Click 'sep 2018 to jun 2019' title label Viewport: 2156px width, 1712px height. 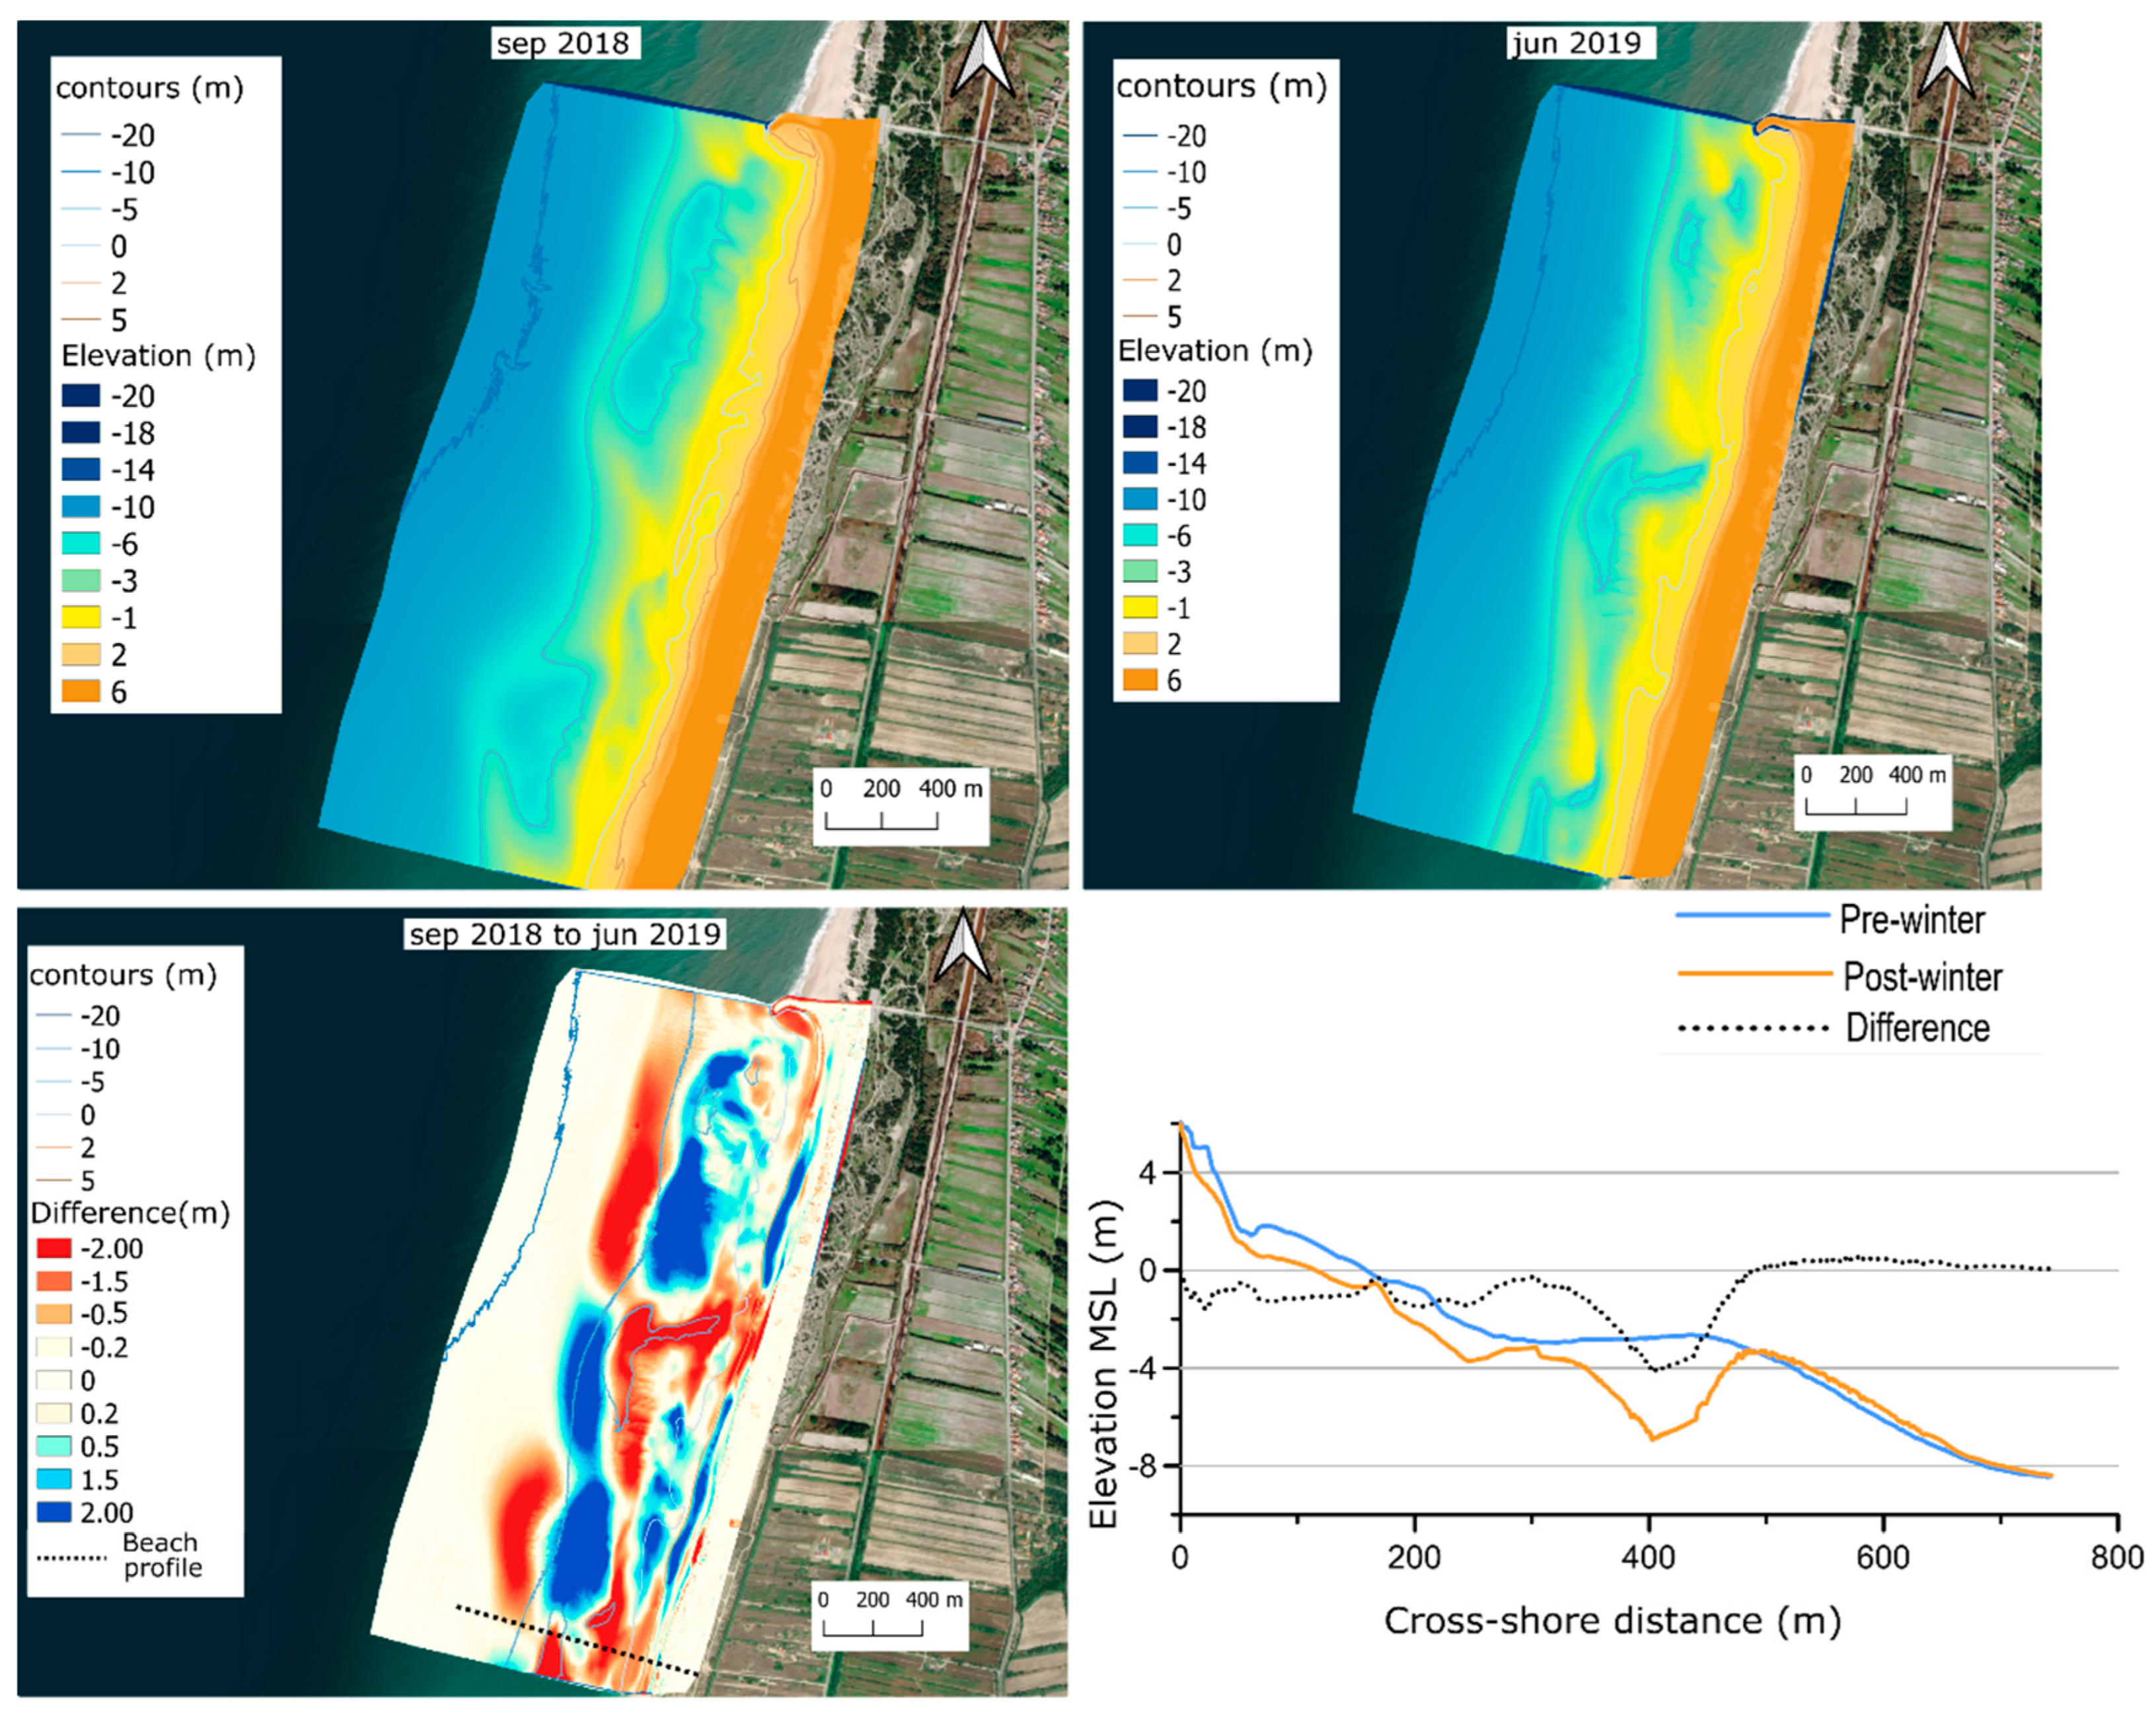tap(564, 934)
